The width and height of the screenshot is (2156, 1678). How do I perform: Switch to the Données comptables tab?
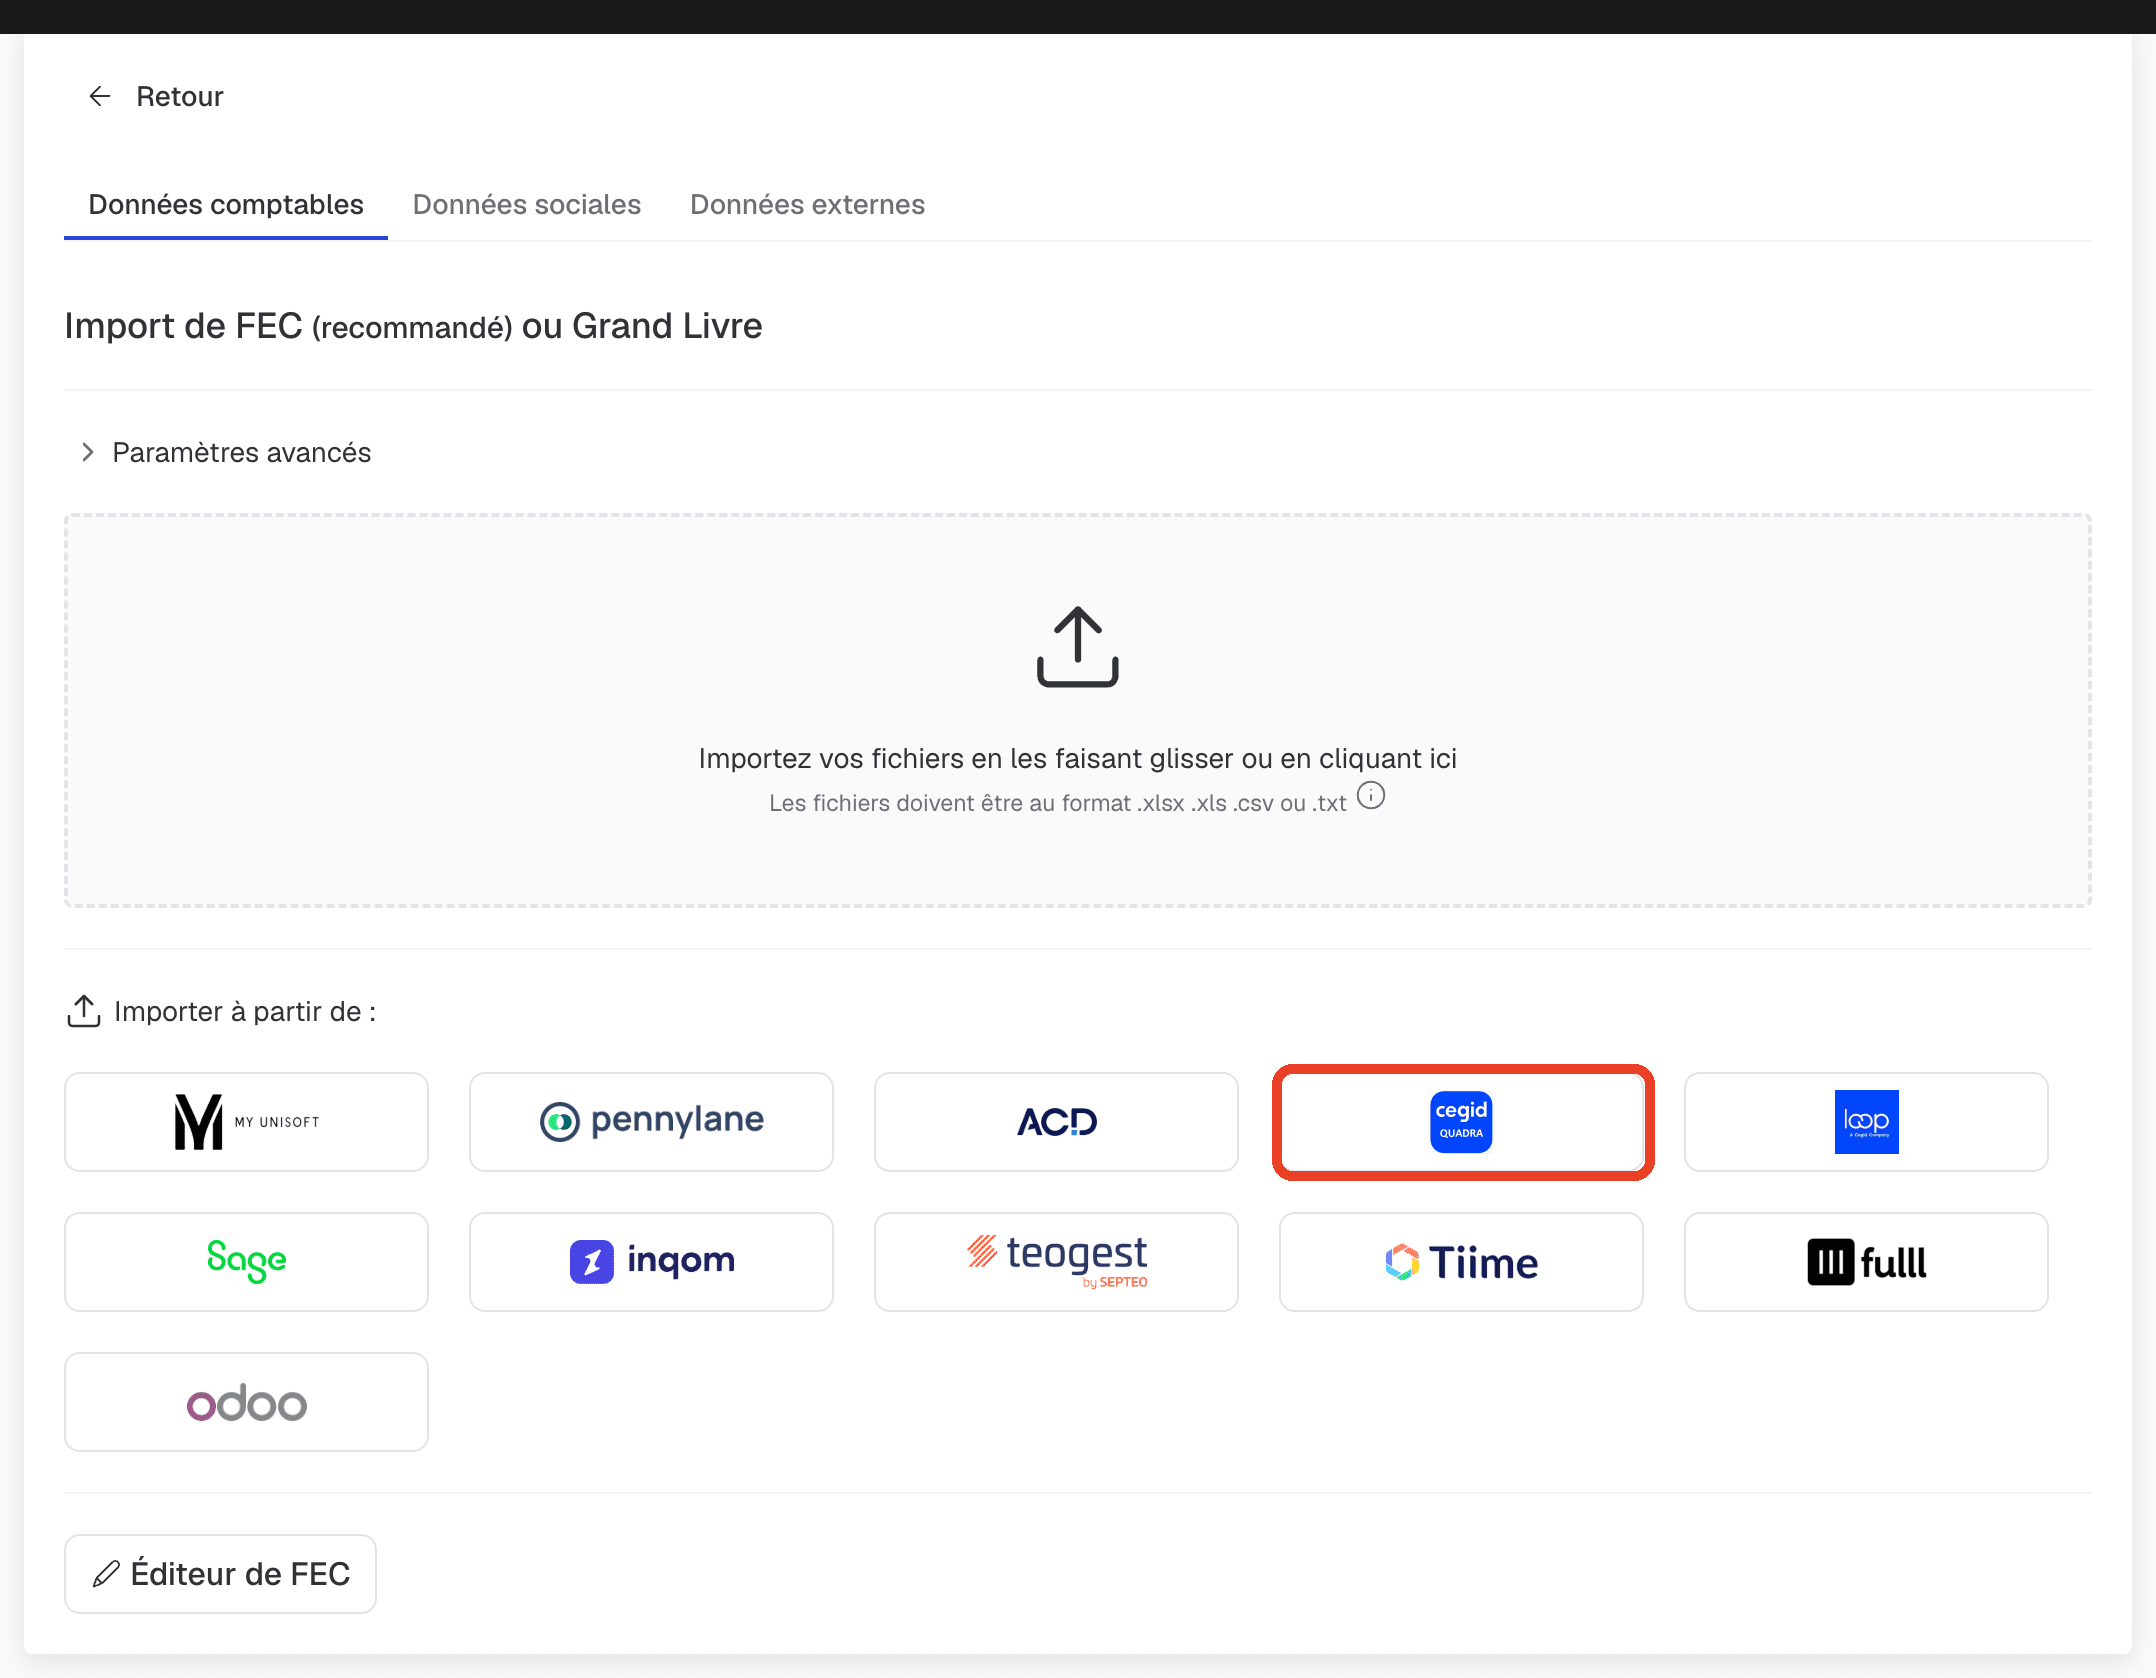tap(226, 205)
